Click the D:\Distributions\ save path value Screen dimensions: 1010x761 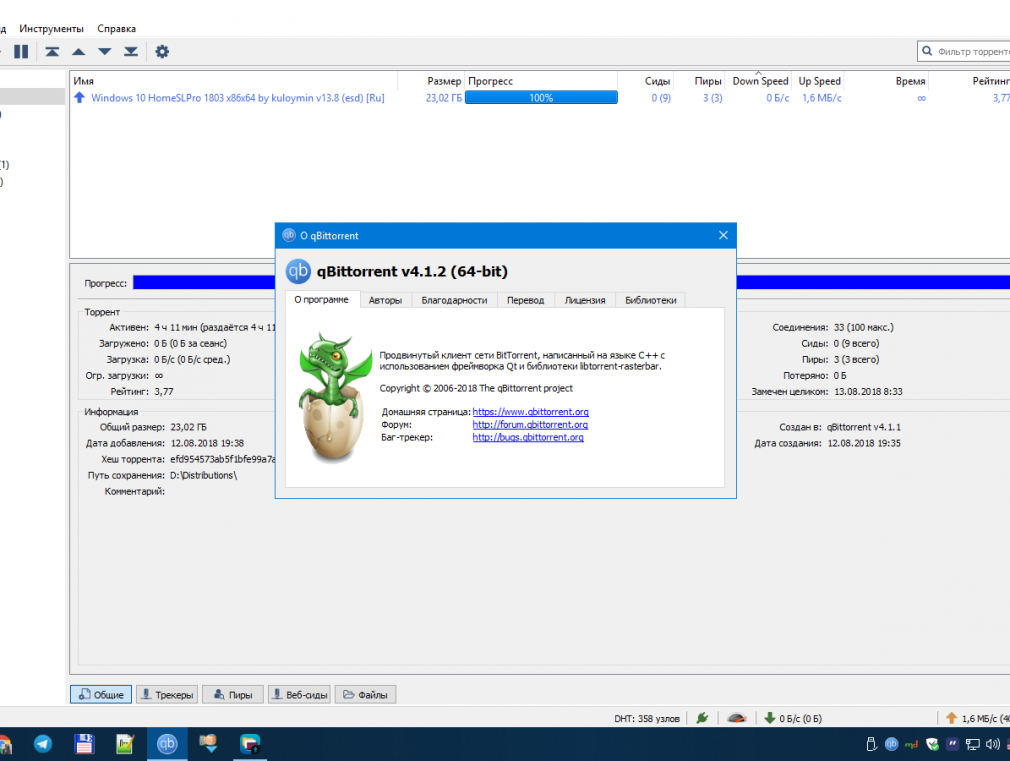(x=204, y=475)
